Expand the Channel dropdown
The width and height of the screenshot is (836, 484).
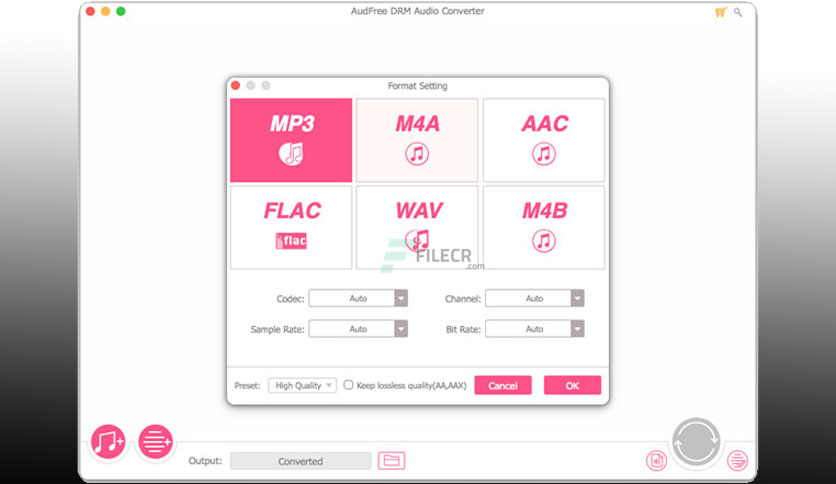(535, 299)
